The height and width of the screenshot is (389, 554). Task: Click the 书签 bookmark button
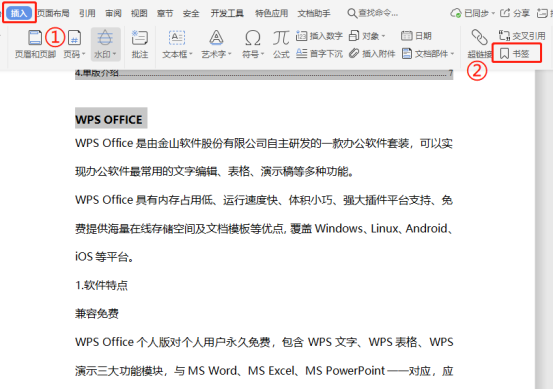[516, 53]
